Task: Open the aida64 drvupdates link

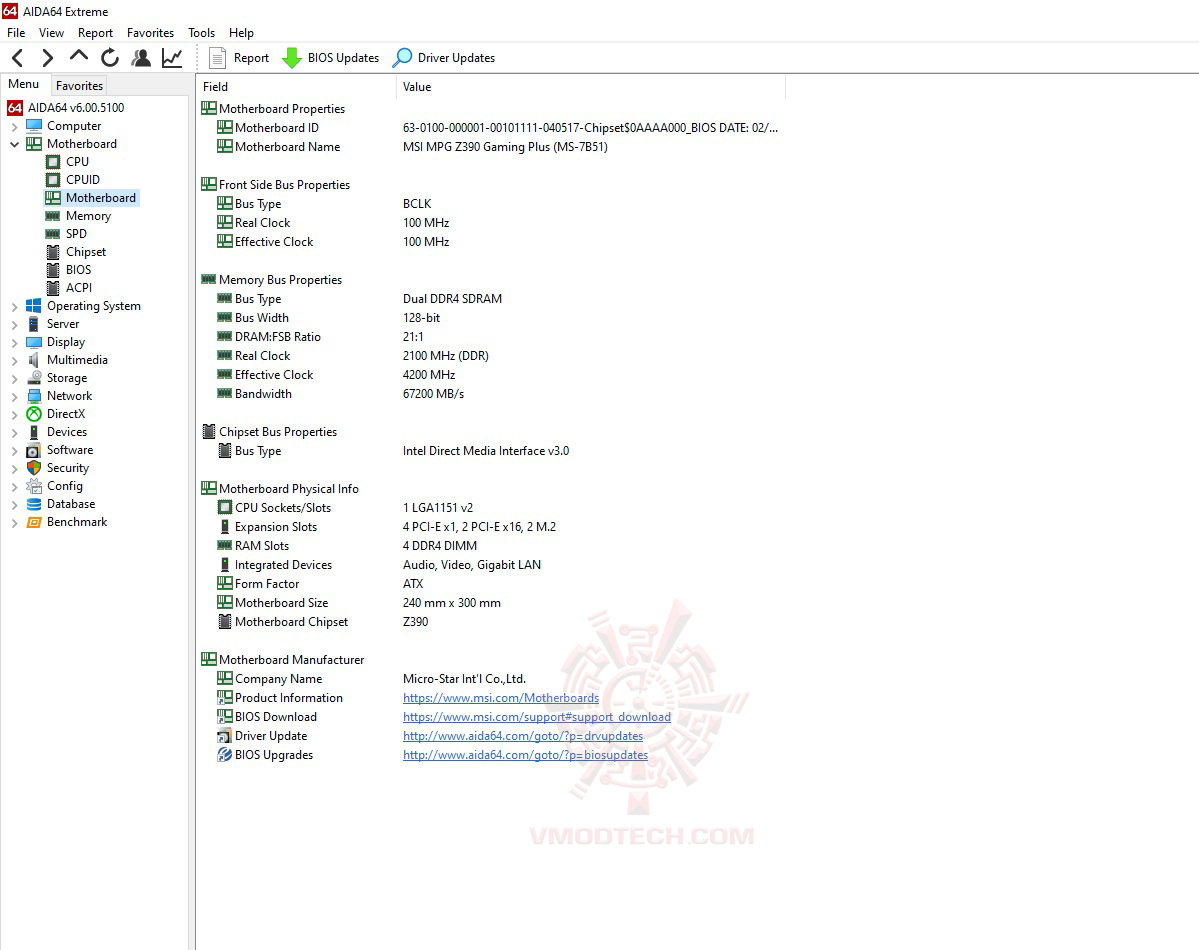Action: 523,736
